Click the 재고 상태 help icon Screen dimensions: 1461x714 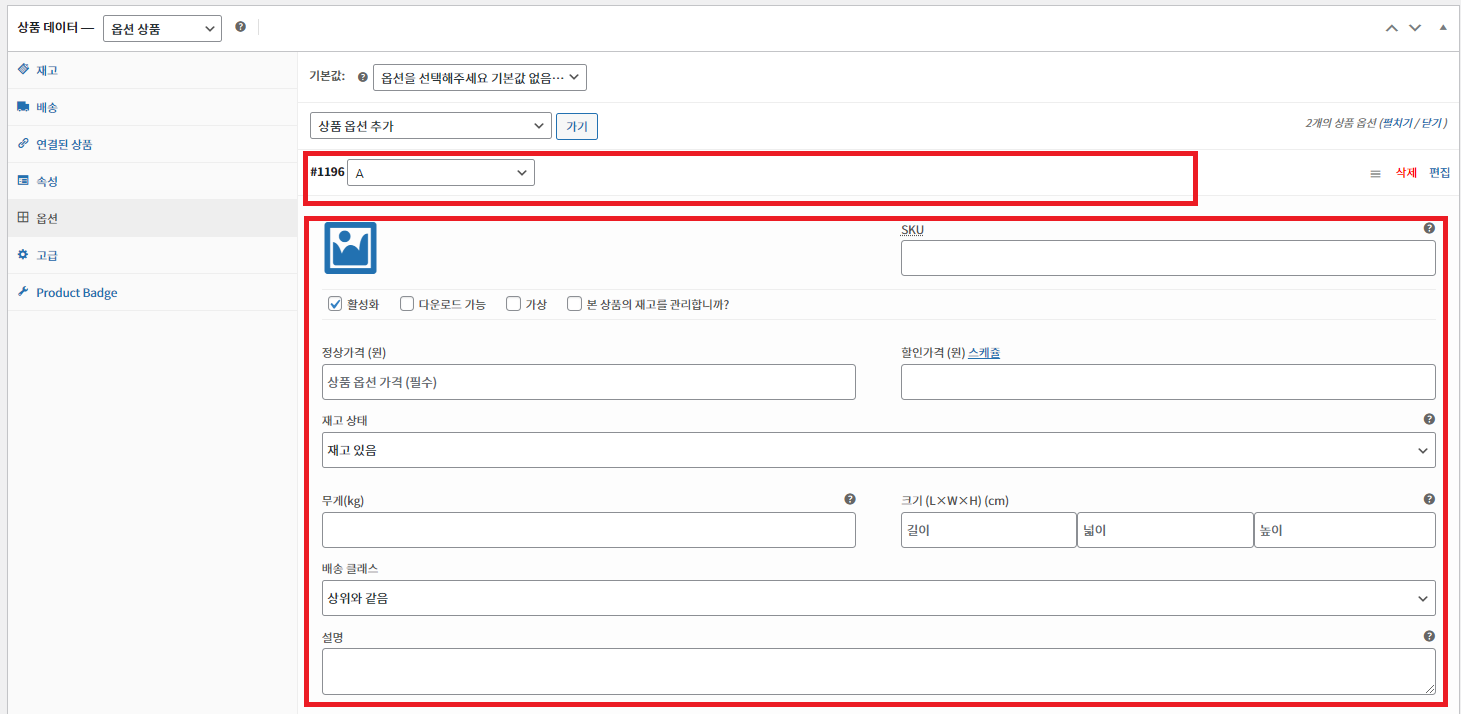tap(1429, 420)
